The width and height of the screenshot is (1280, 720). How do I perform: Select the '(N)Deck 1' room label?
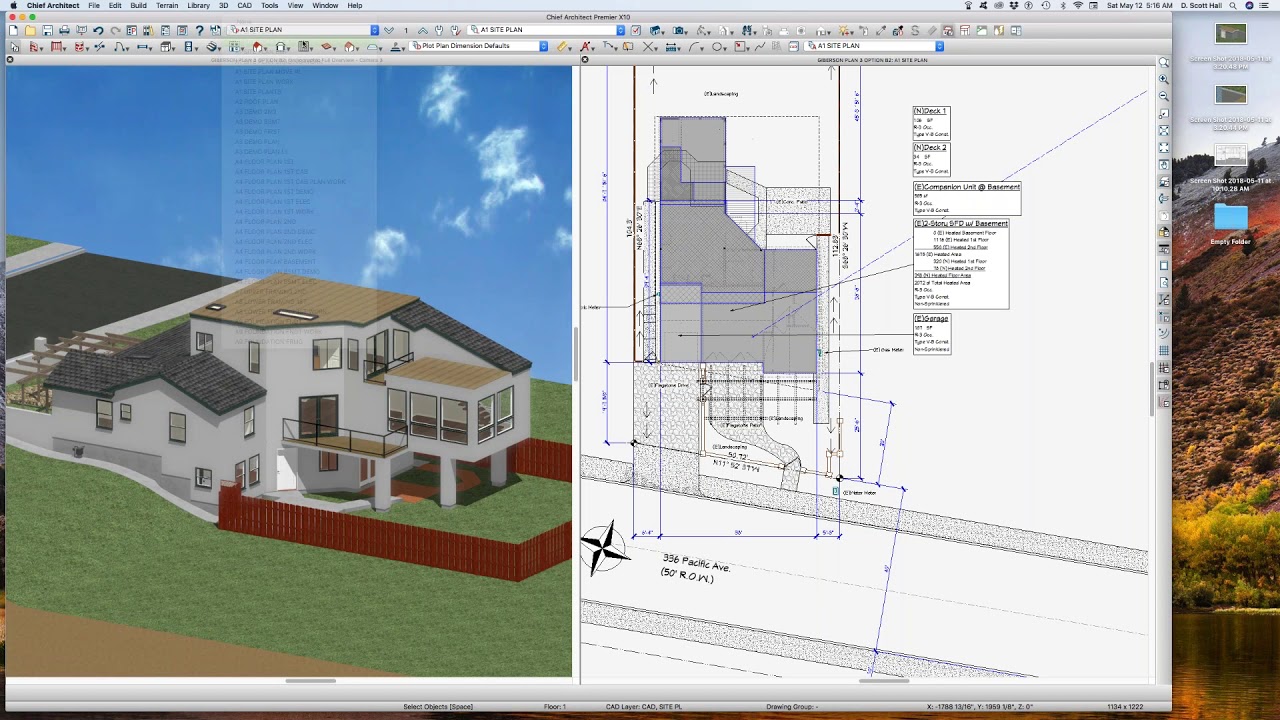tap(930, 111)
